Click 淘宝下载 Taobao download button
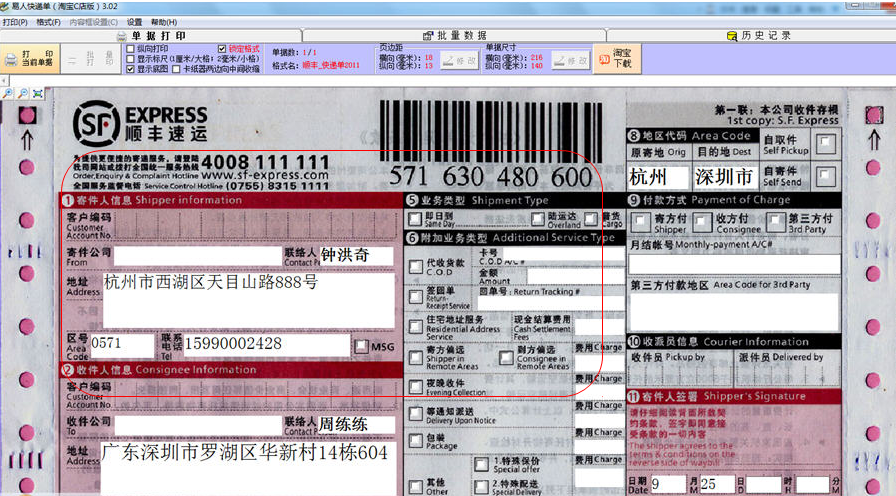 click(617, 58)
